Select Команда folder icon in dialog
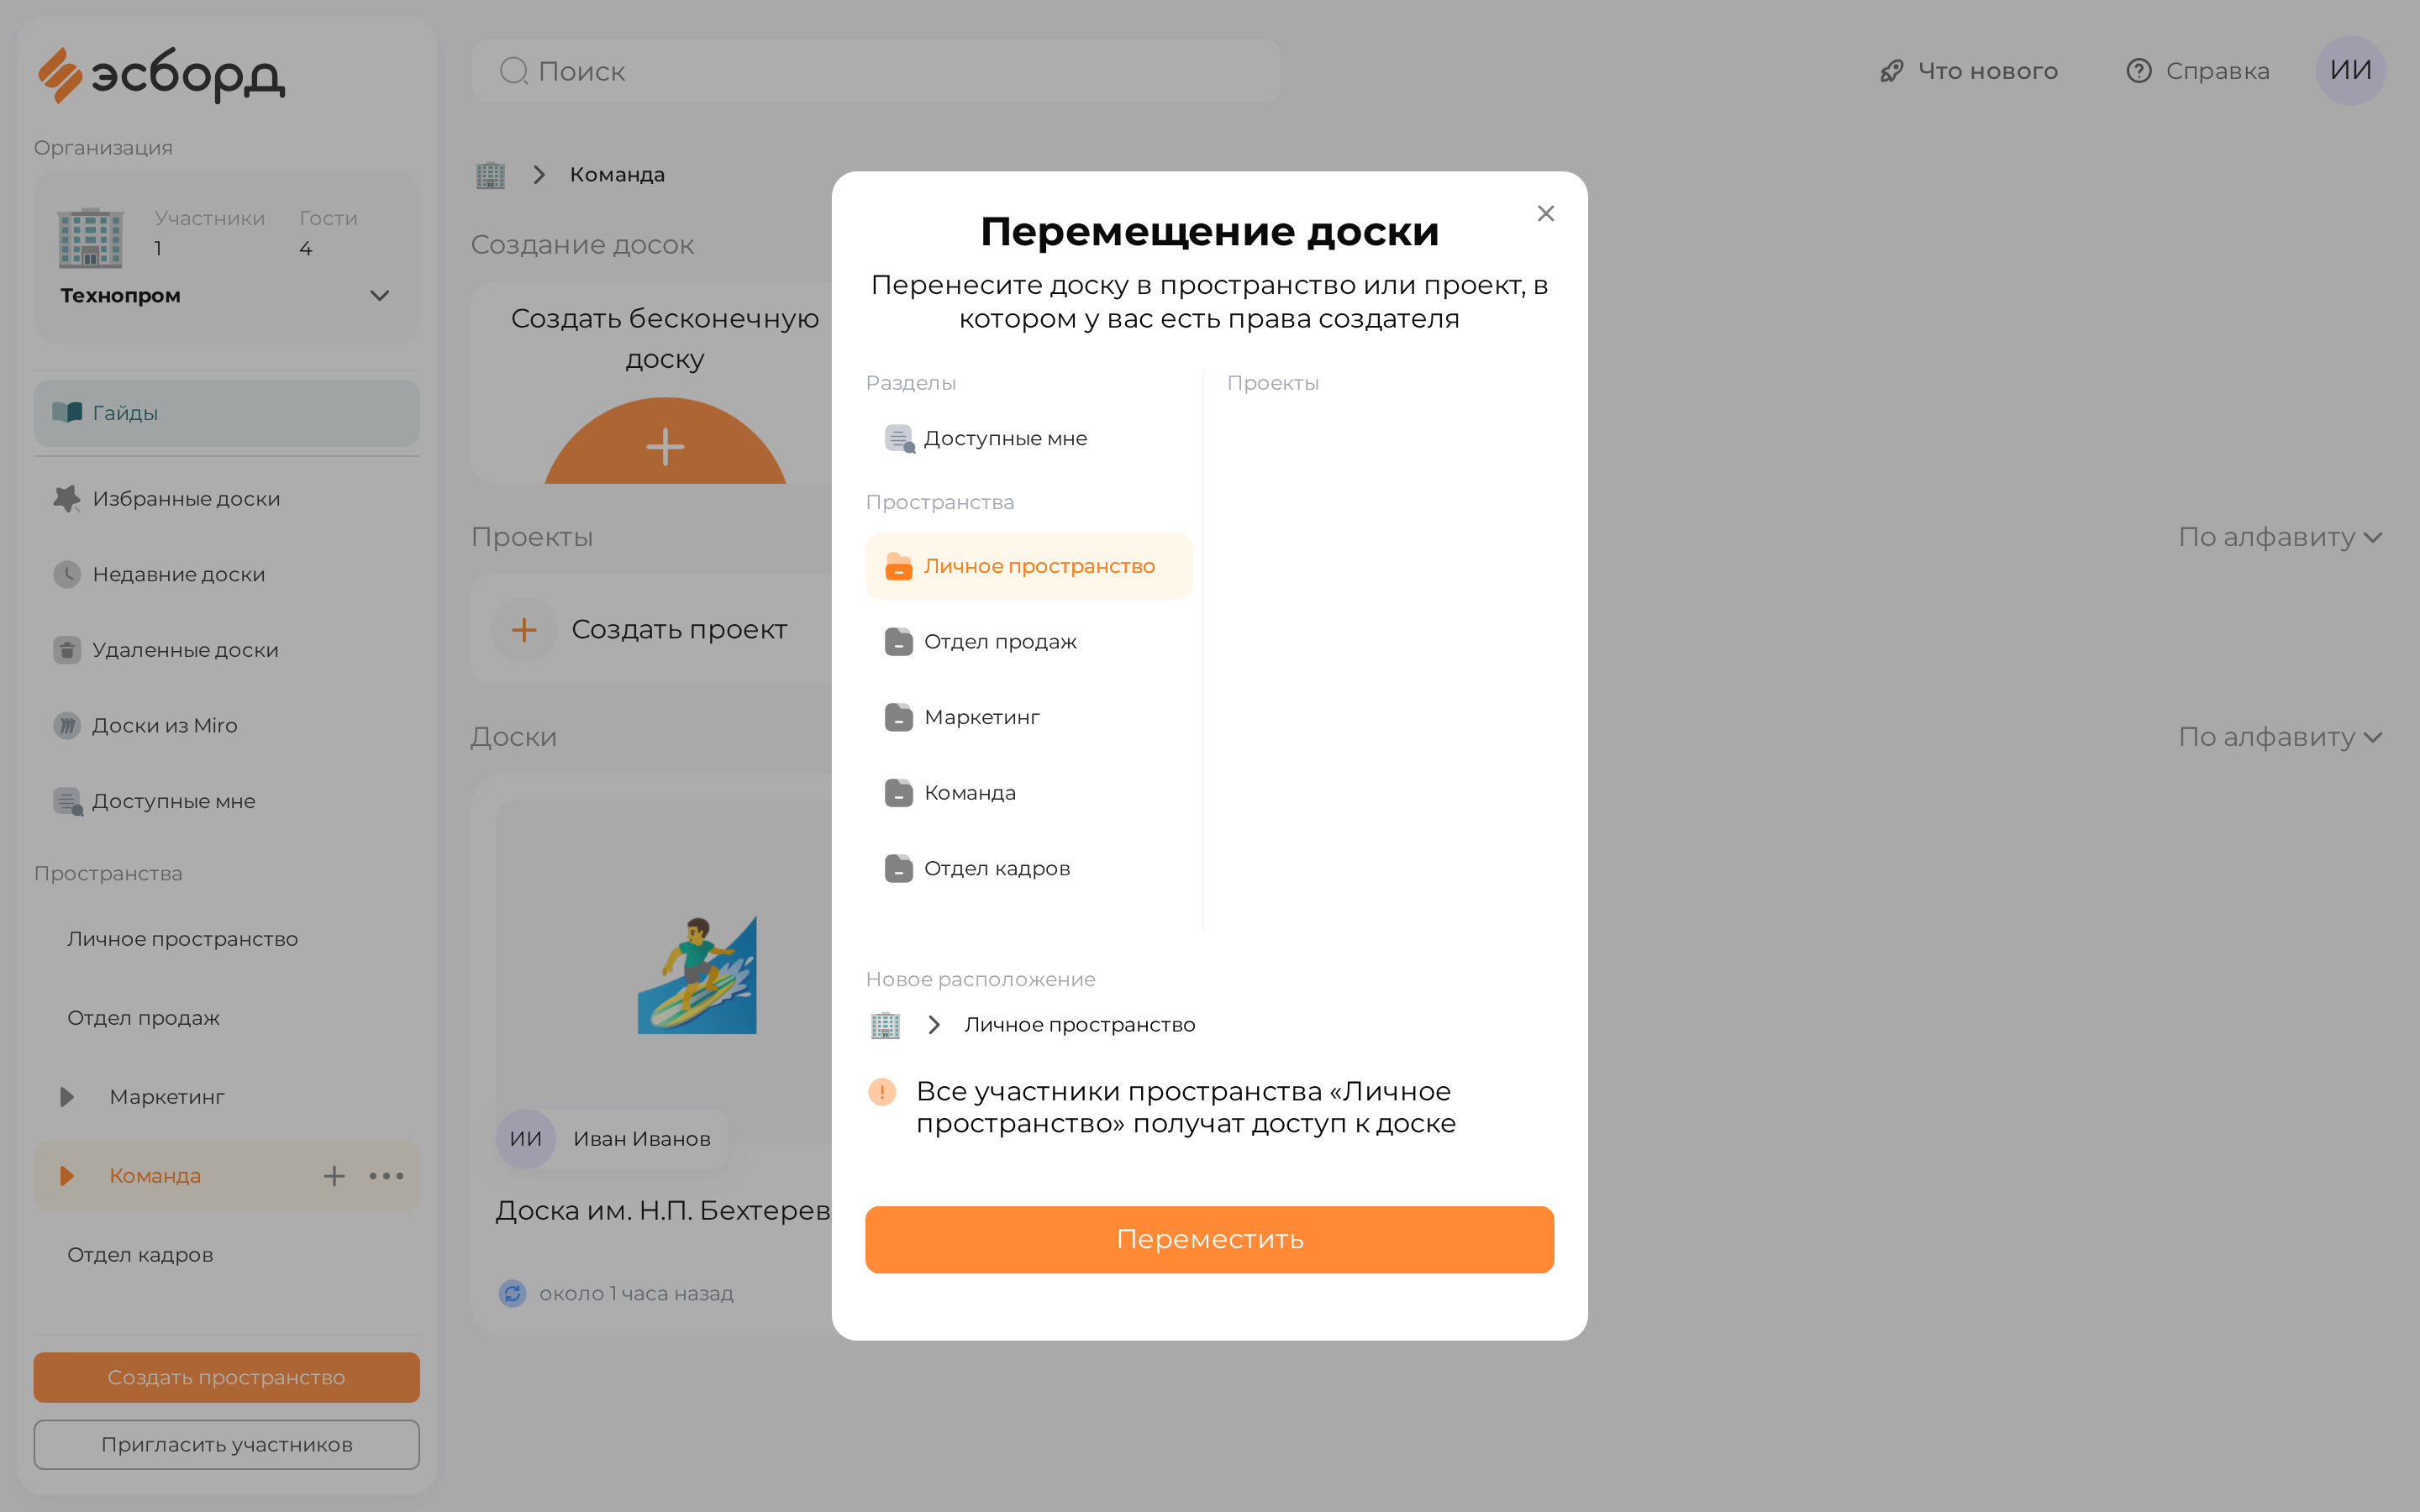 click(x=898, y=793)
